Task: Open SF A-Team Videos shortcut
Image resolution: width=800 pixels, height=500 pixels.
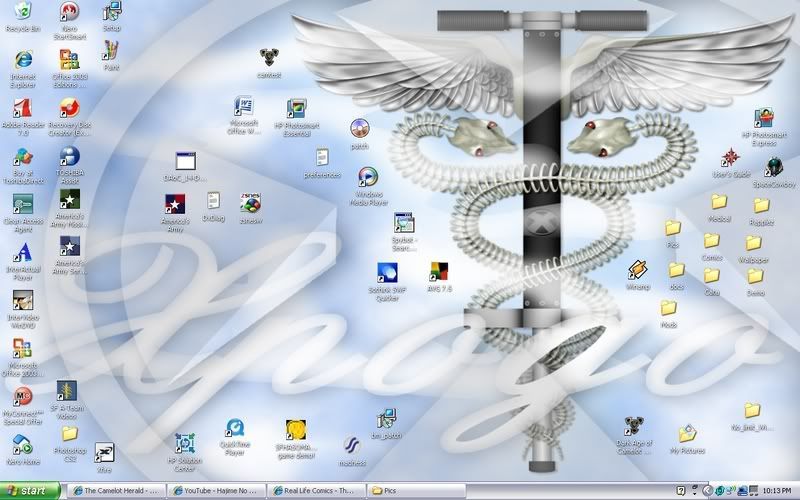Action: [x=67, y=391]
